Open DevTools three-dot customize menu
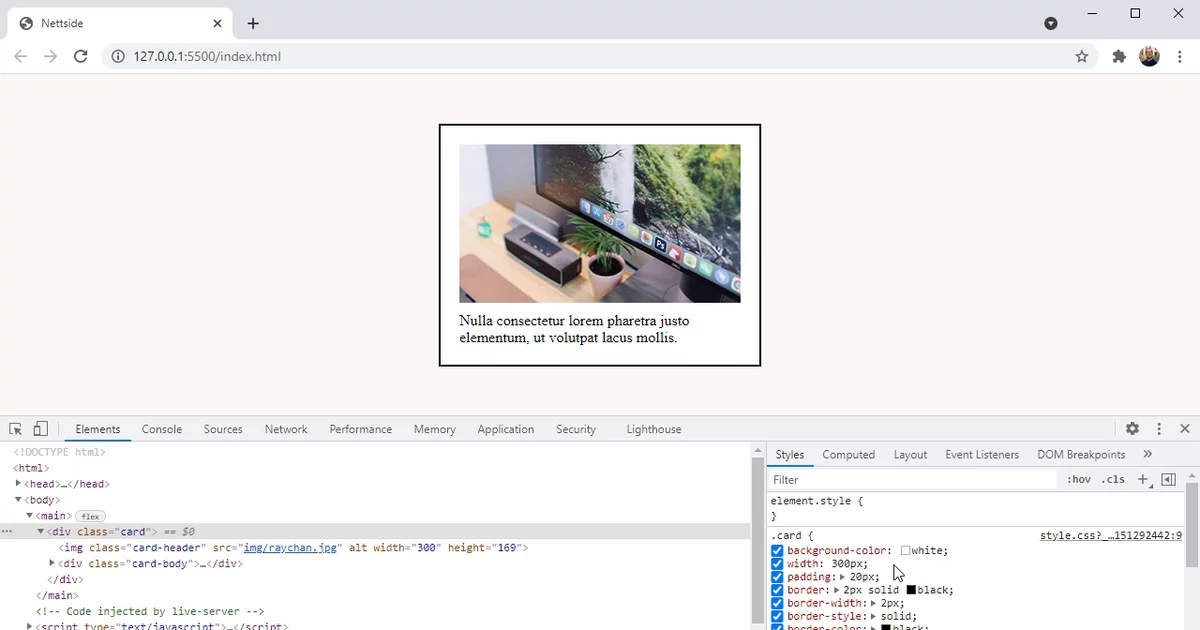The width and height of the screenshot is (1200, 630). click(x=1159, y=429)
